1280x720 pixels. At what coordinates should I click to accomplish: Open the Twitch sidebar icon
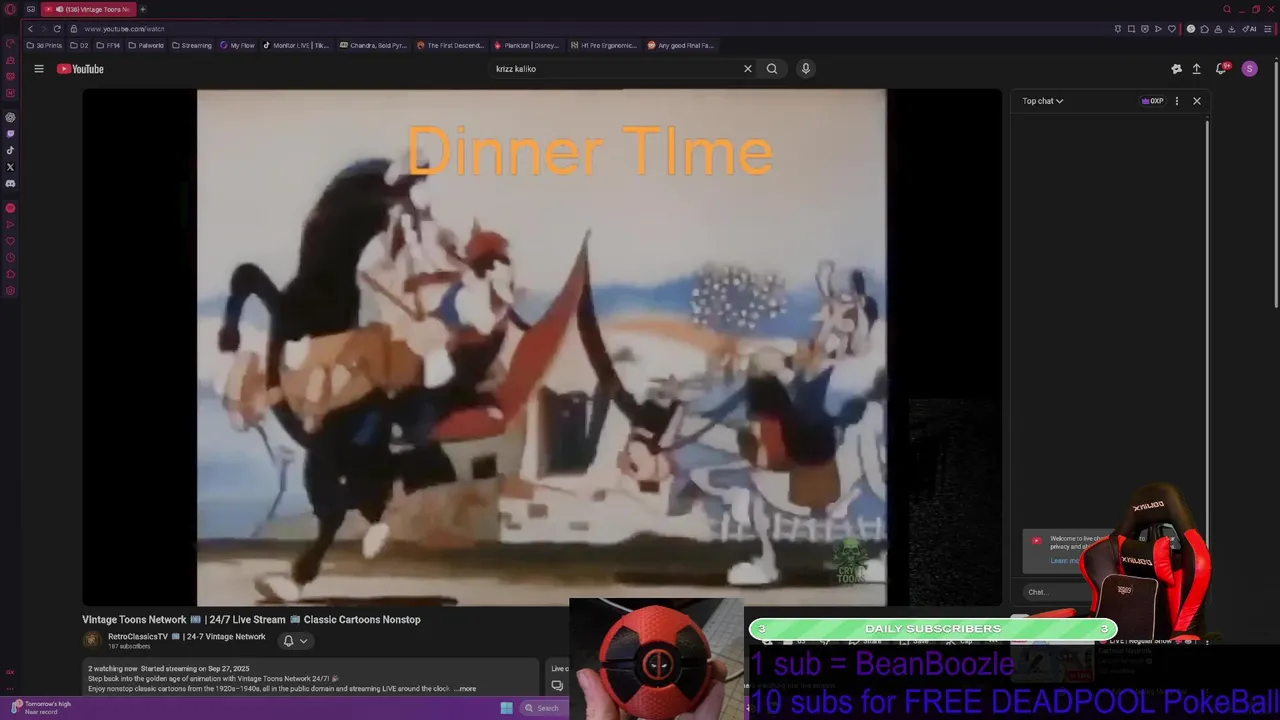tap(10, 134)
